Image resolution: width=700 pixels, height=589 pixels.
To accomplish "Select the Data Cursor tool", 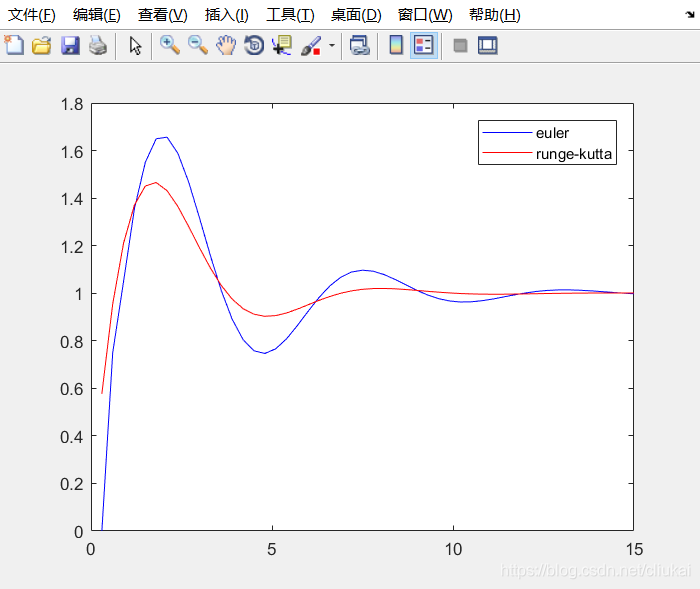I will (282, 45).
